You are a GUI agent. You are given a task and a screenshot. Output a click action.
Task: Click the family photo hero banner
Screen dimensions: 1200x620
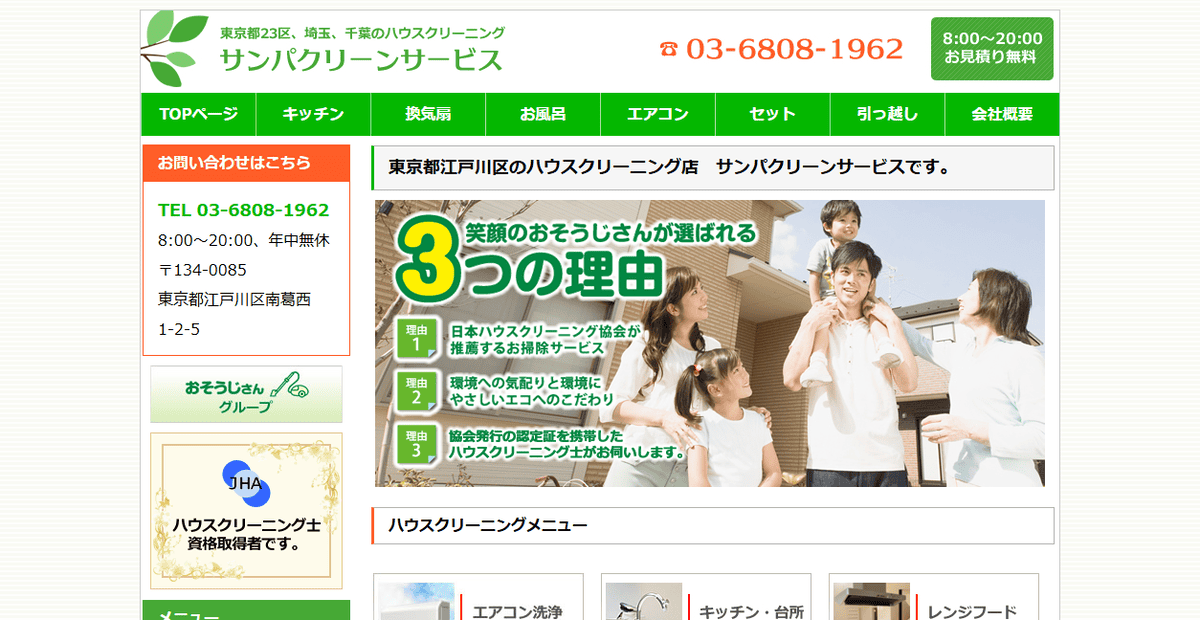click(850, 340)
